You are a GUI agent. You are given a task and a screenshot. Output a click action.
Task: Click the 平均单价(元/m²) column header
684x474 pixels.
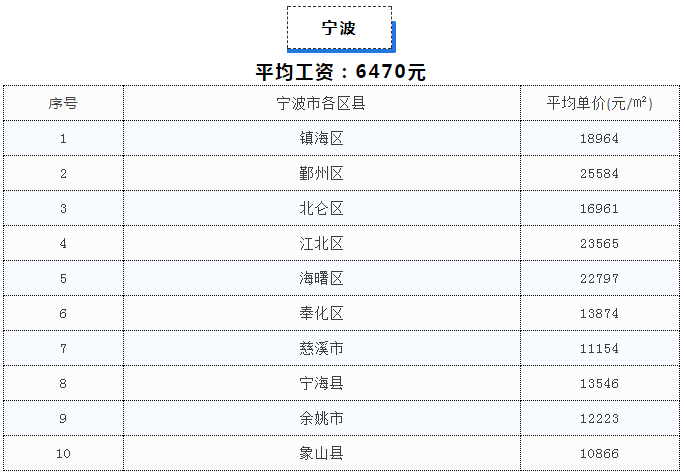(x=600, y=103)
